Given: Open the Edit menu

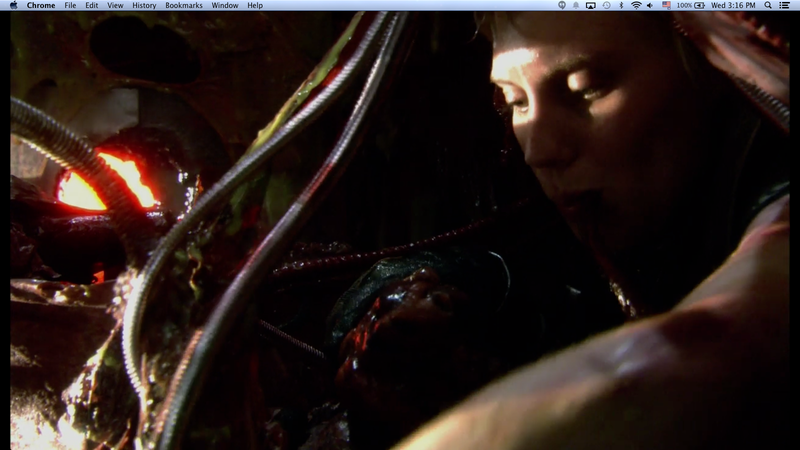Looking at the screenshot, I should (92, 5).
